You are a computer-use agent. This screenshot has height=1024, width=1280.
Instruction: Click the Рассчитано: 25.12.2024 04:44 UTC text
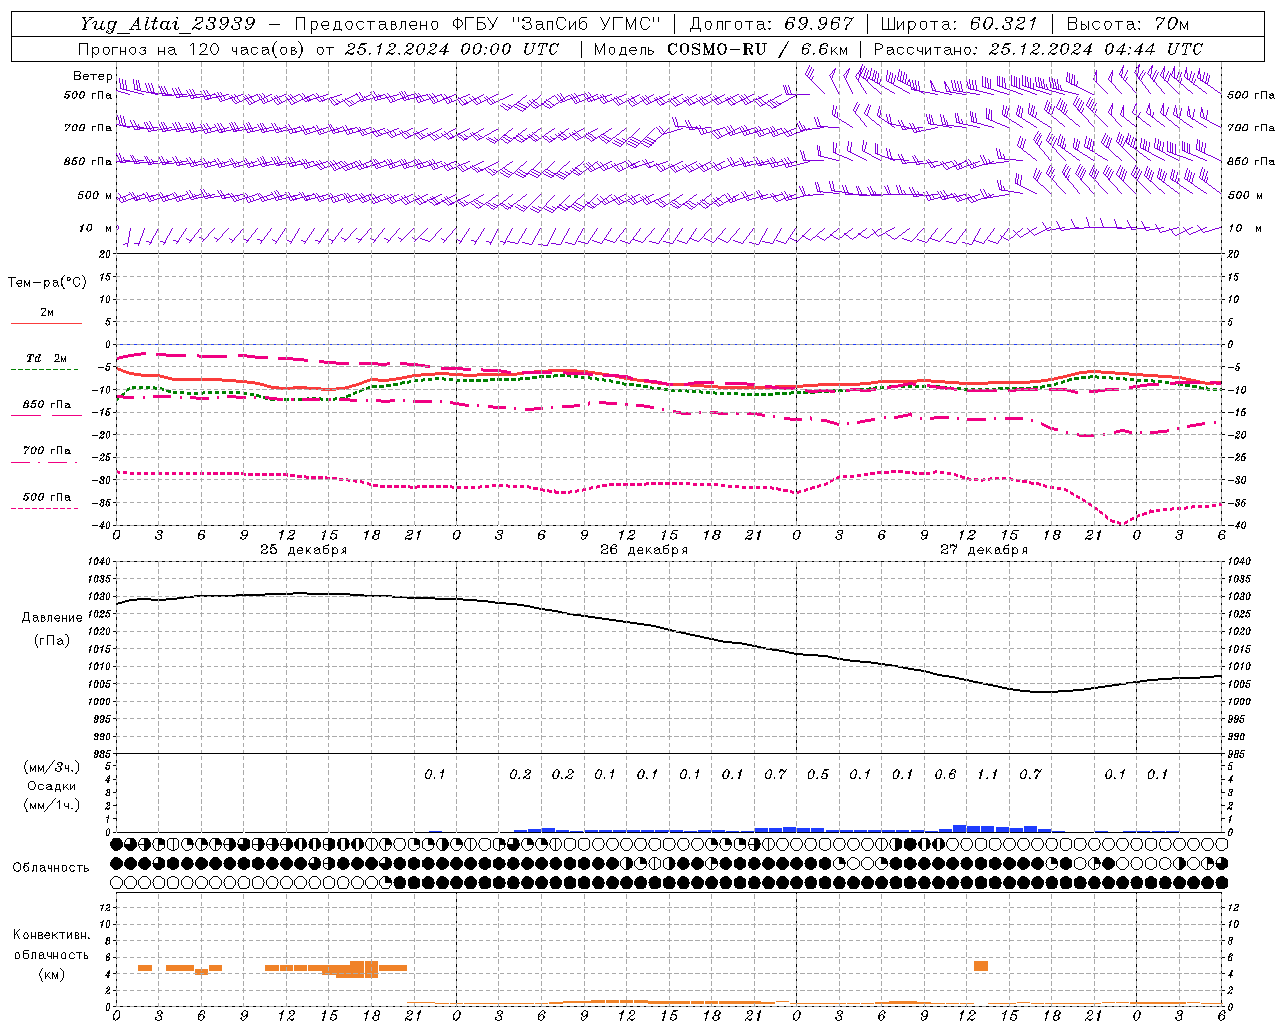(x=1038, y=49)
